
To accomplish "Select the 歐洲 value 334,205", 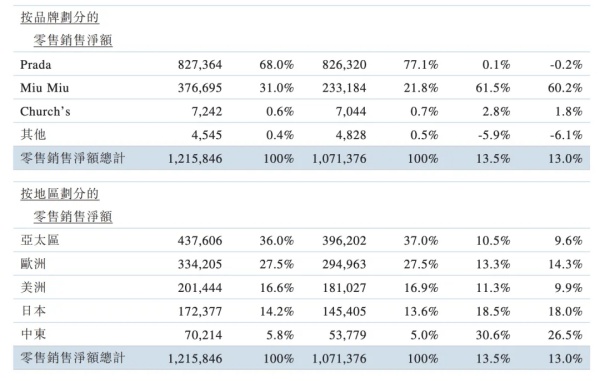I will coord(200,264).
